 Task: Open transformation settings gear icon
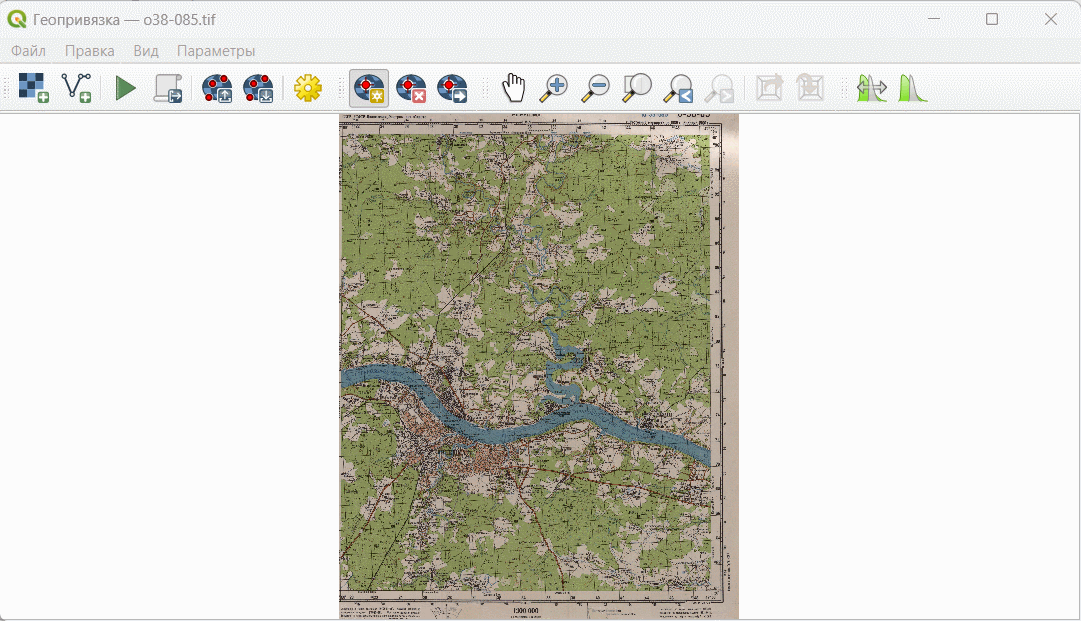[307, 88]
